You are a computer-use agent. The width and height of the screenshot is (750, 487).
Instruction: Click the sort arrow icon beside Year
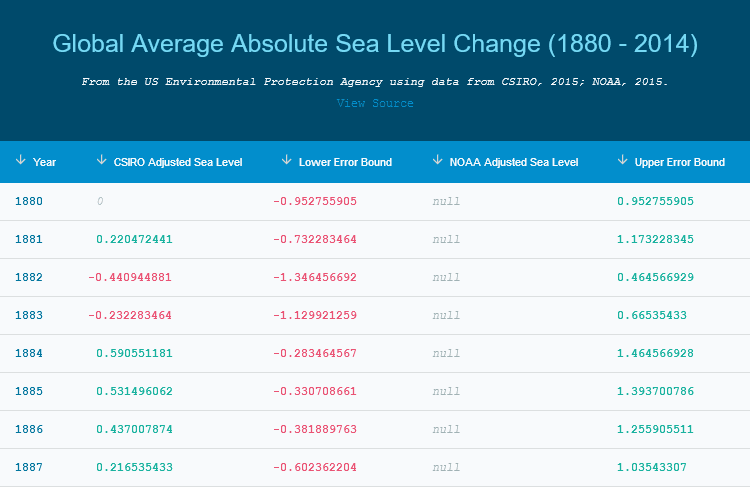coord(20,161)
